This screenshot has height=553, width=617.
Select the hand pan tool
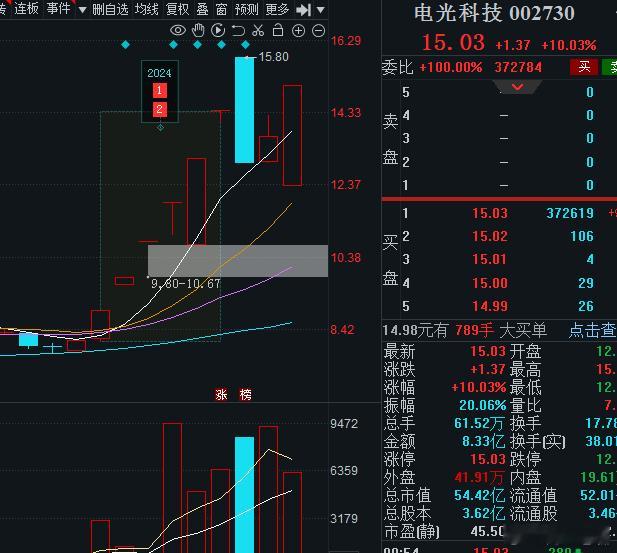pos(198,30)
